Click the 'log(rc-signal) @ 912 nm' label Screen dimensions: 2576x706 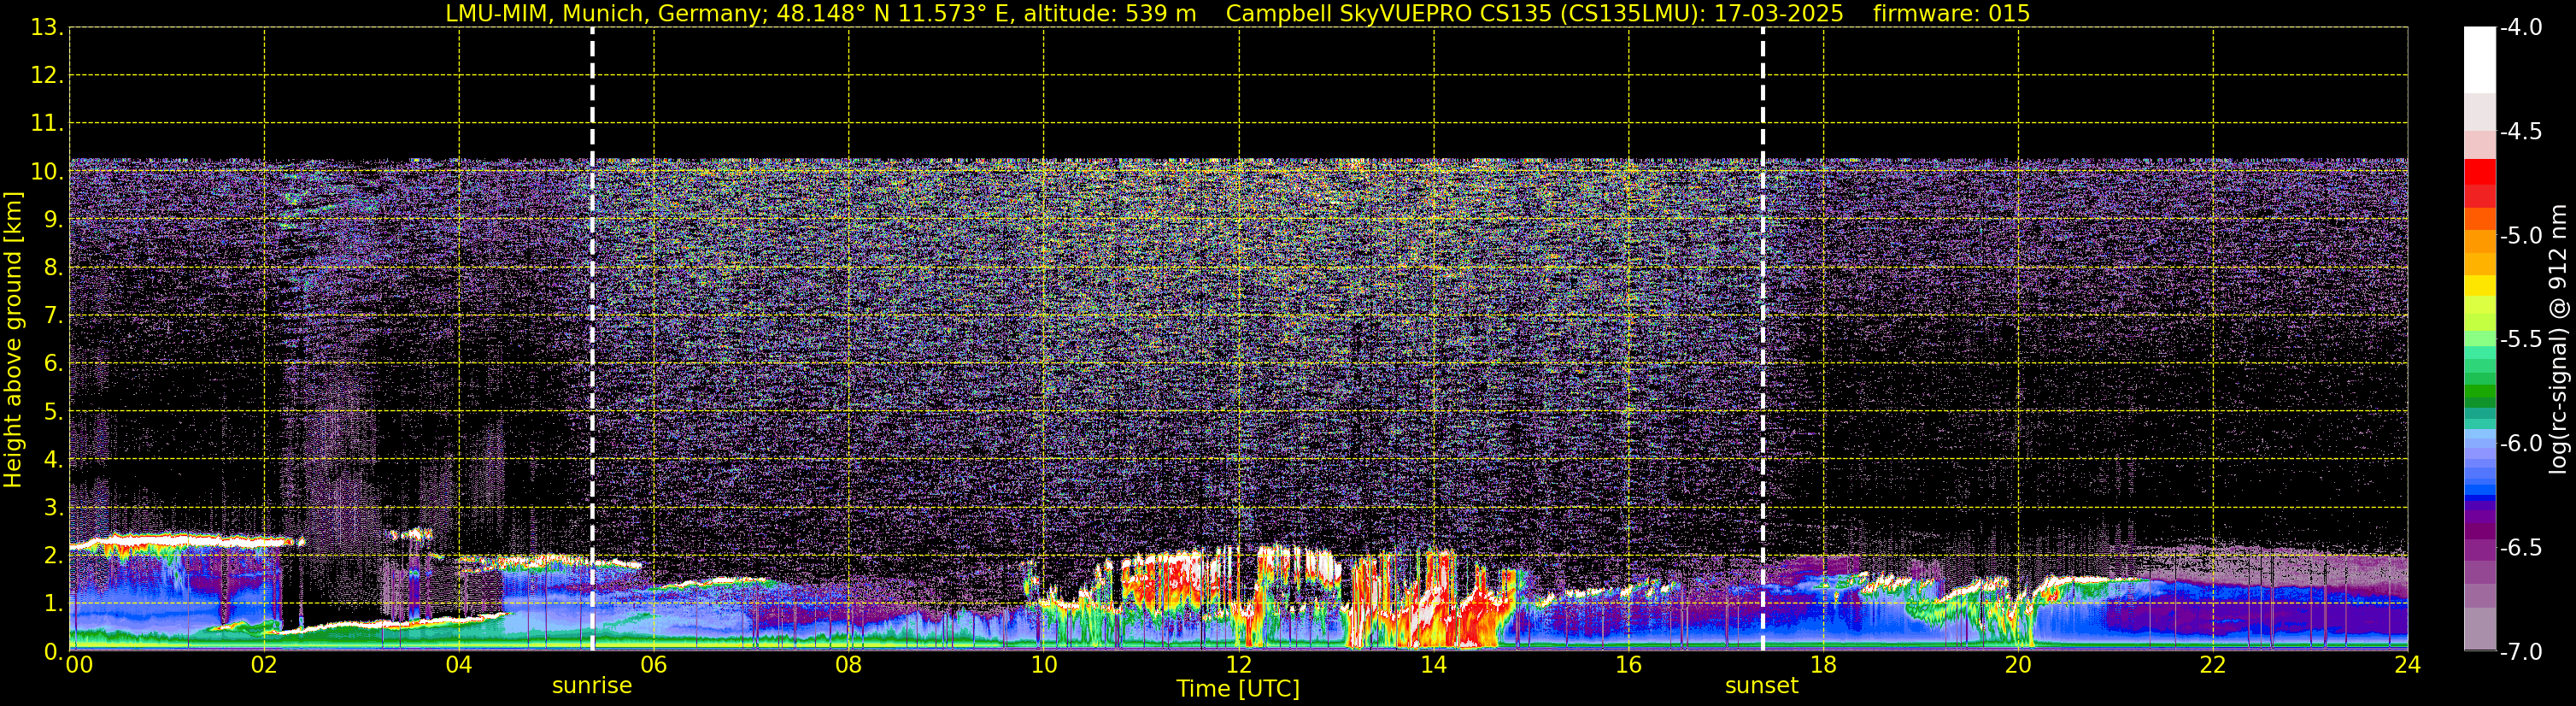pyautogui.click(x=2559, y=340)
